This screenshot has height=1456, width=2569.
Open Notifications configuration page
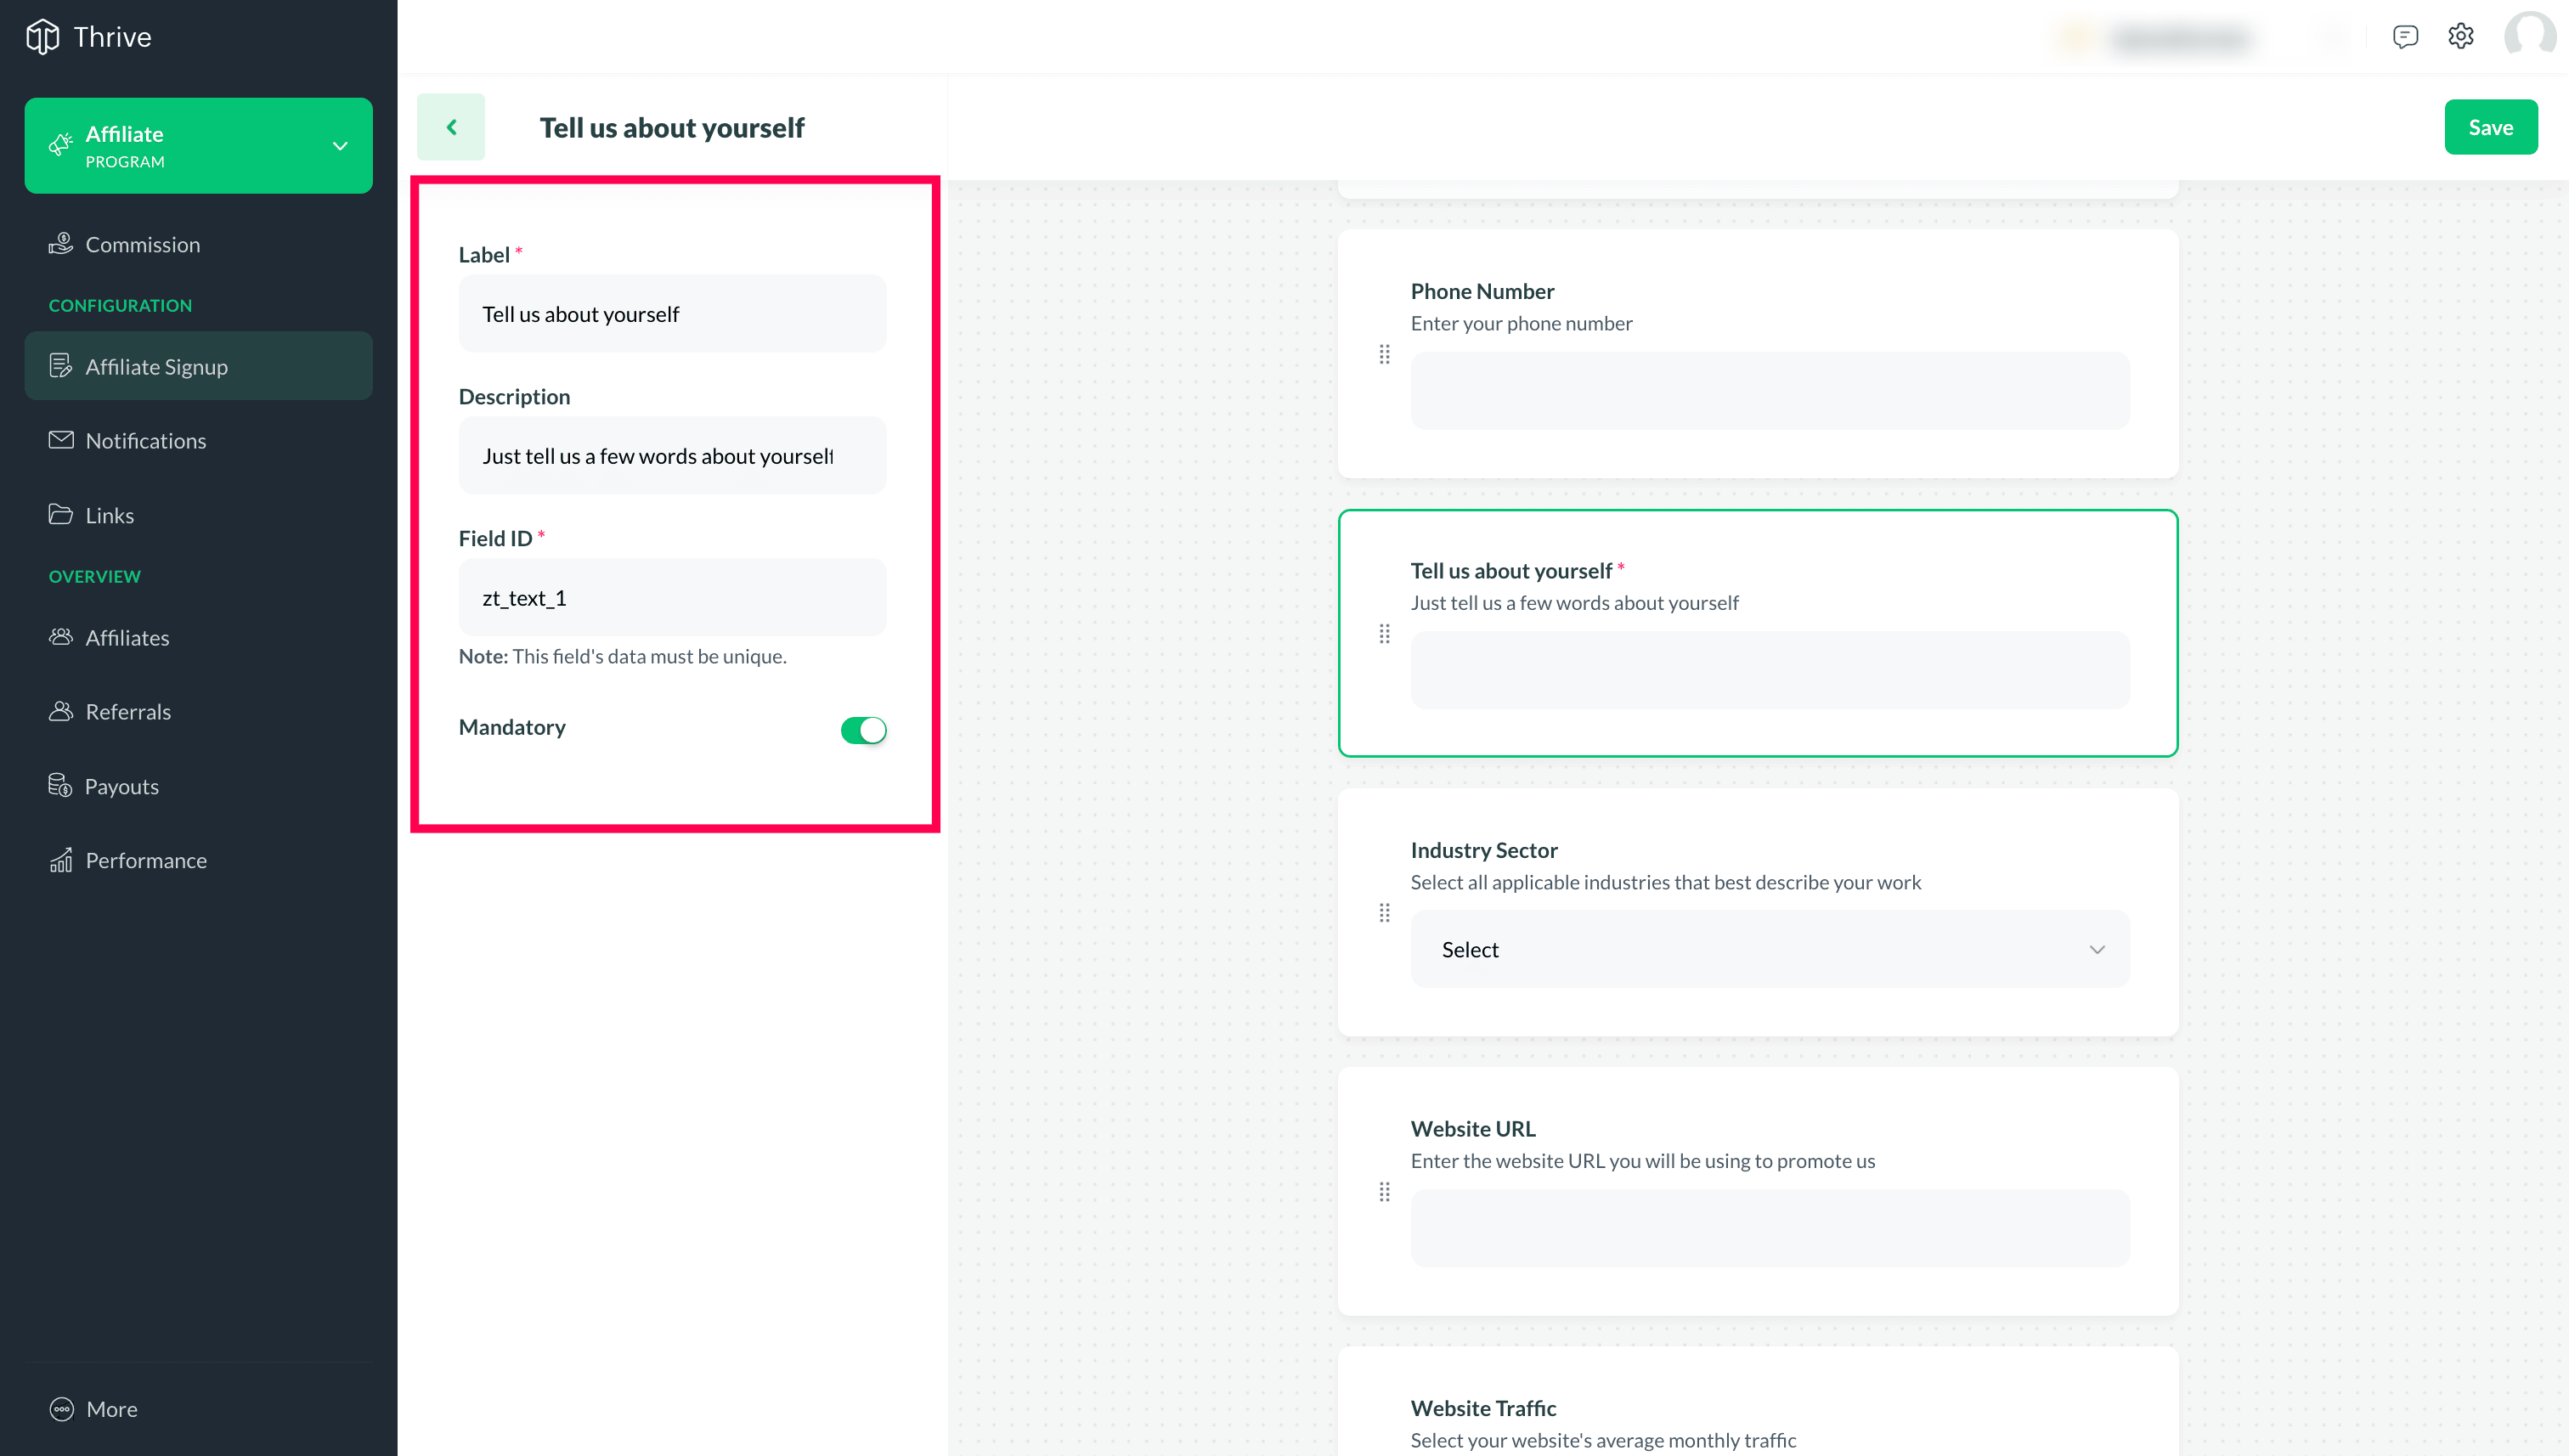click(145, 440)
